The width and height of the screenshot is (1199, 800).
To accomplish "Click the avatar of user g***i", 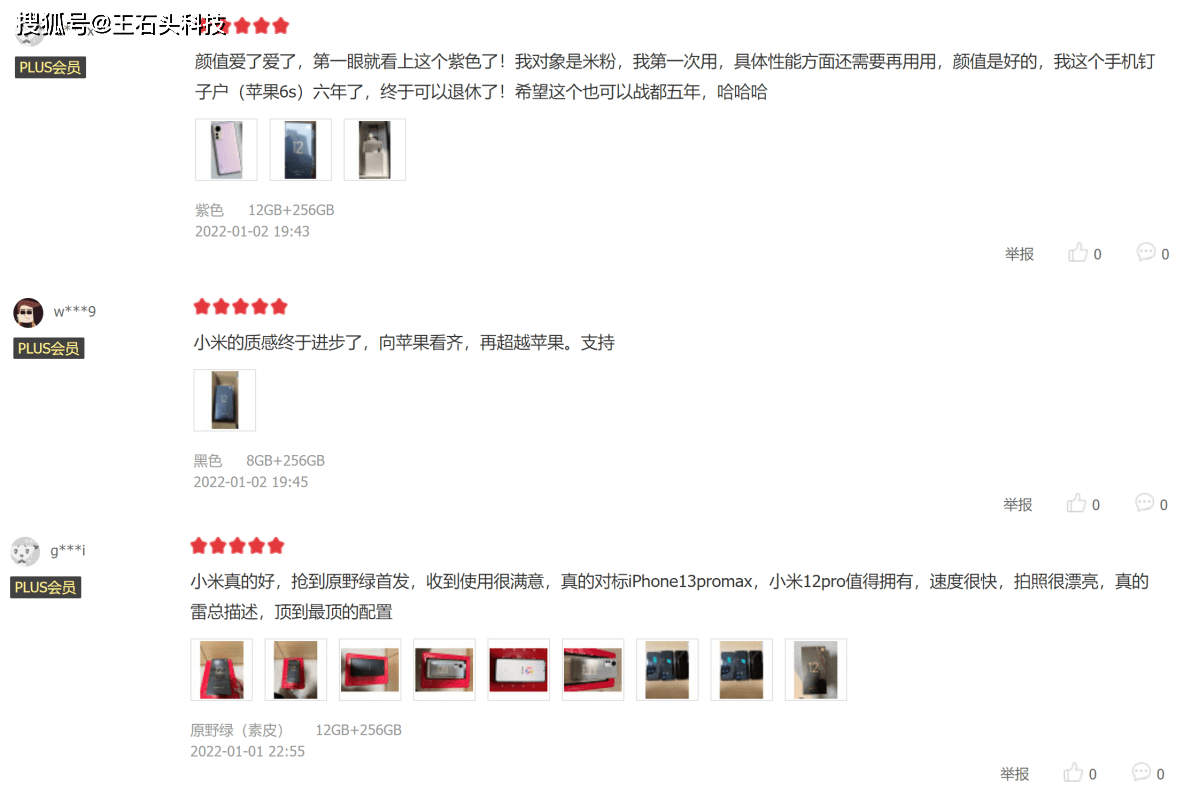I will point(25,551).
